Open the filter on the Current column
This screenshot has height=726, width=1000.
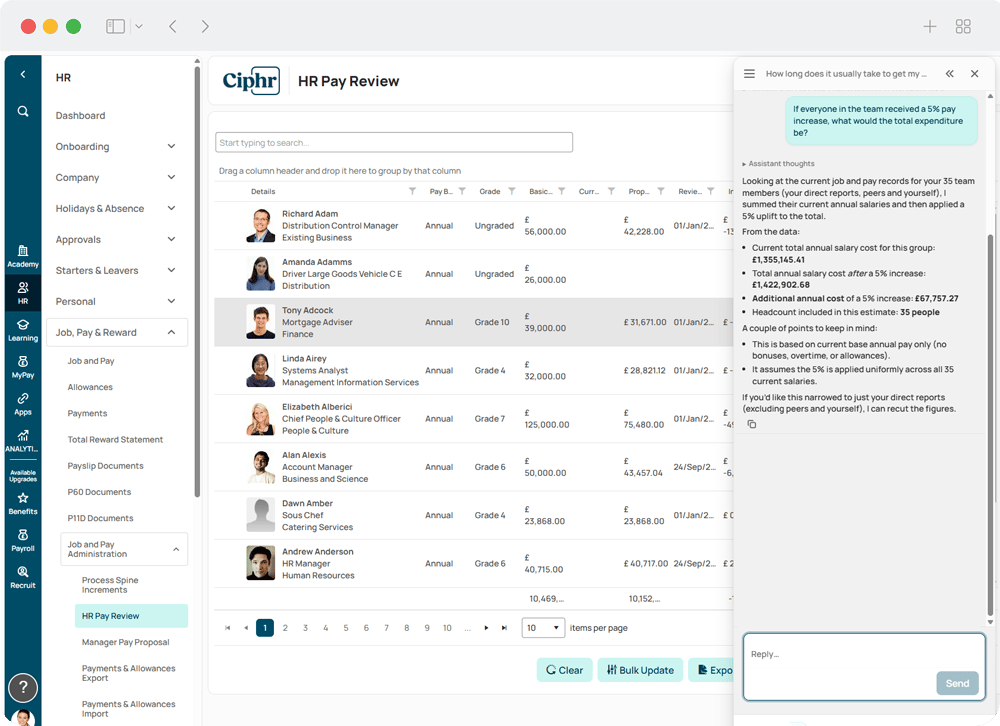click(612, 191)
